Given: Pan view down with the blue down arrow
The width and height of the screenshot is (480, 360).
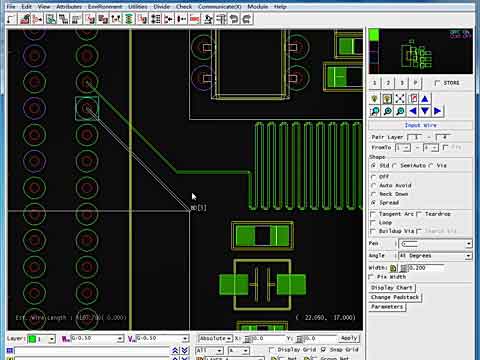Looking at the screenshot, I should [425, 111].
